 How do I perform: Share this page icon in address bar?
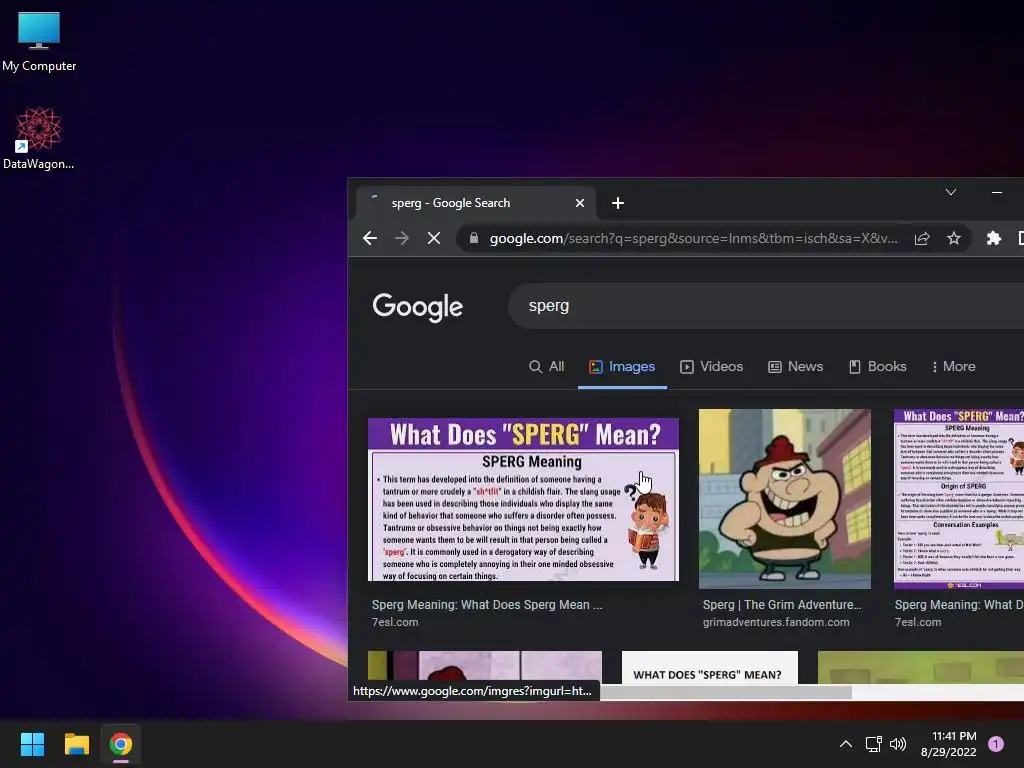[921, 238]
